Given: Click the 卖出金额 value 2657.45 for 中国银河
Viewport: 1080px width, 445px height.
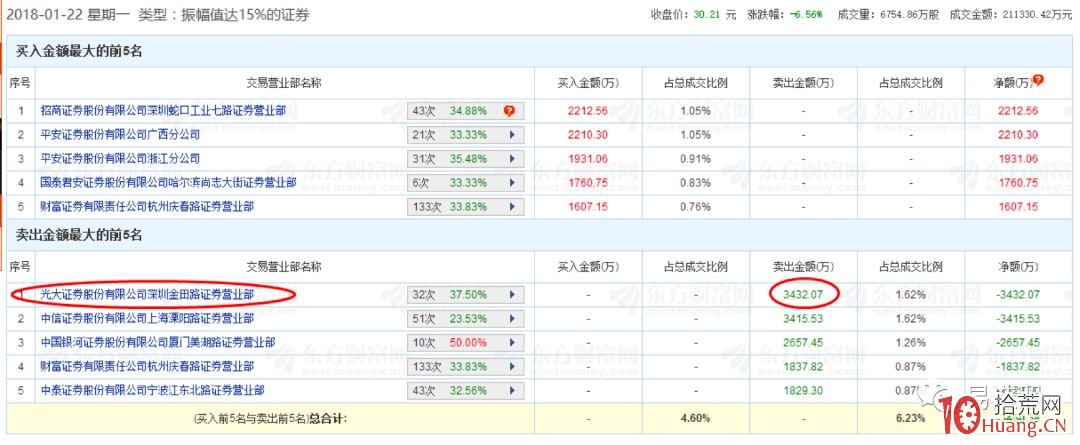Looking at the screenshot, I should coord(803,342).
